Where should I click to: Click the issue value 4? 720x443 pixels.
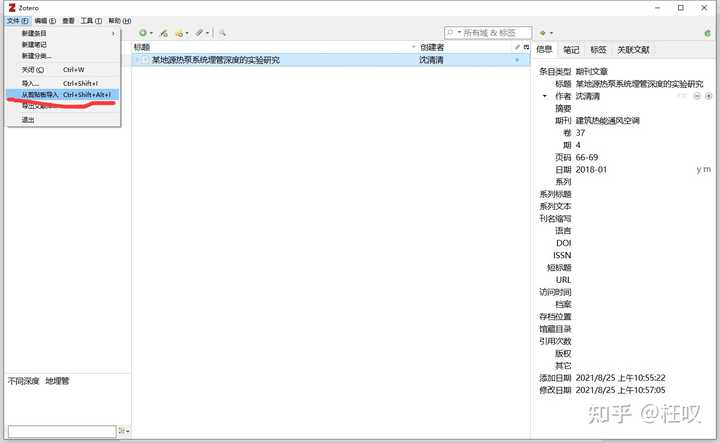pyautogui.click(x=578, y=145)
